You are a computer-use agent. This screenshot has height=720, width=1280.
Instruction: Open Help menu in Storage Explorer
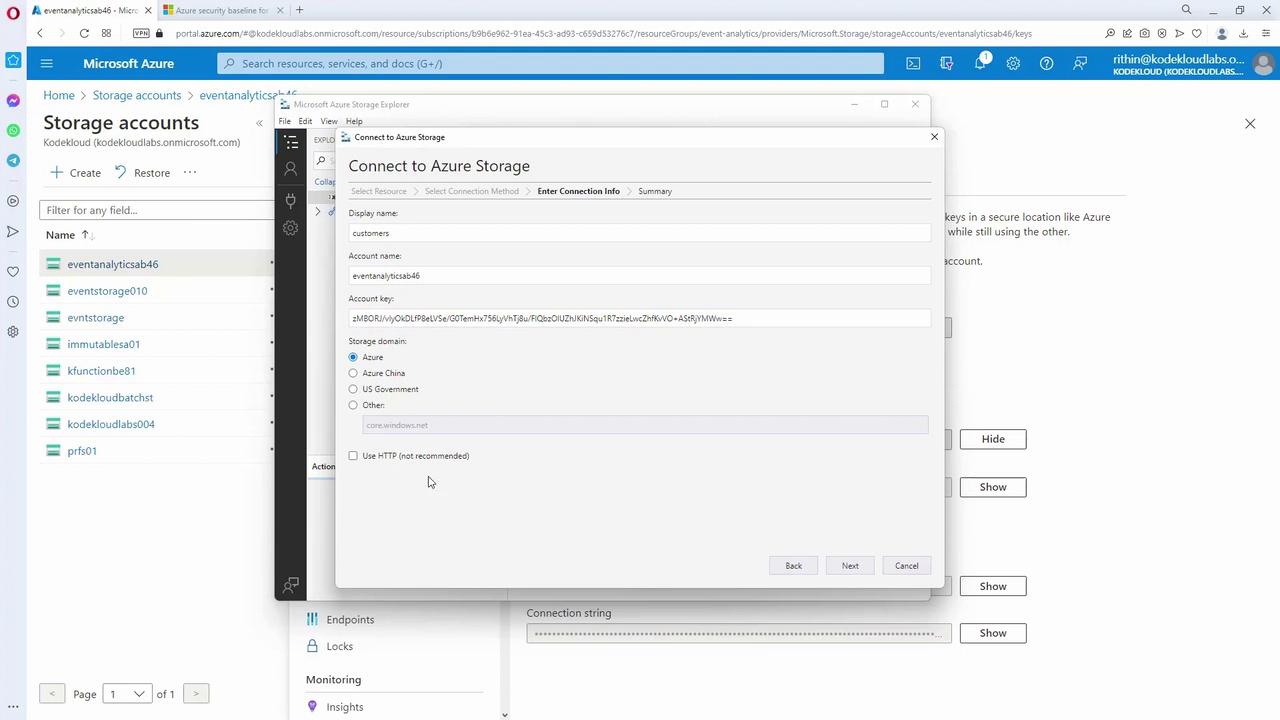pos(354,121)
